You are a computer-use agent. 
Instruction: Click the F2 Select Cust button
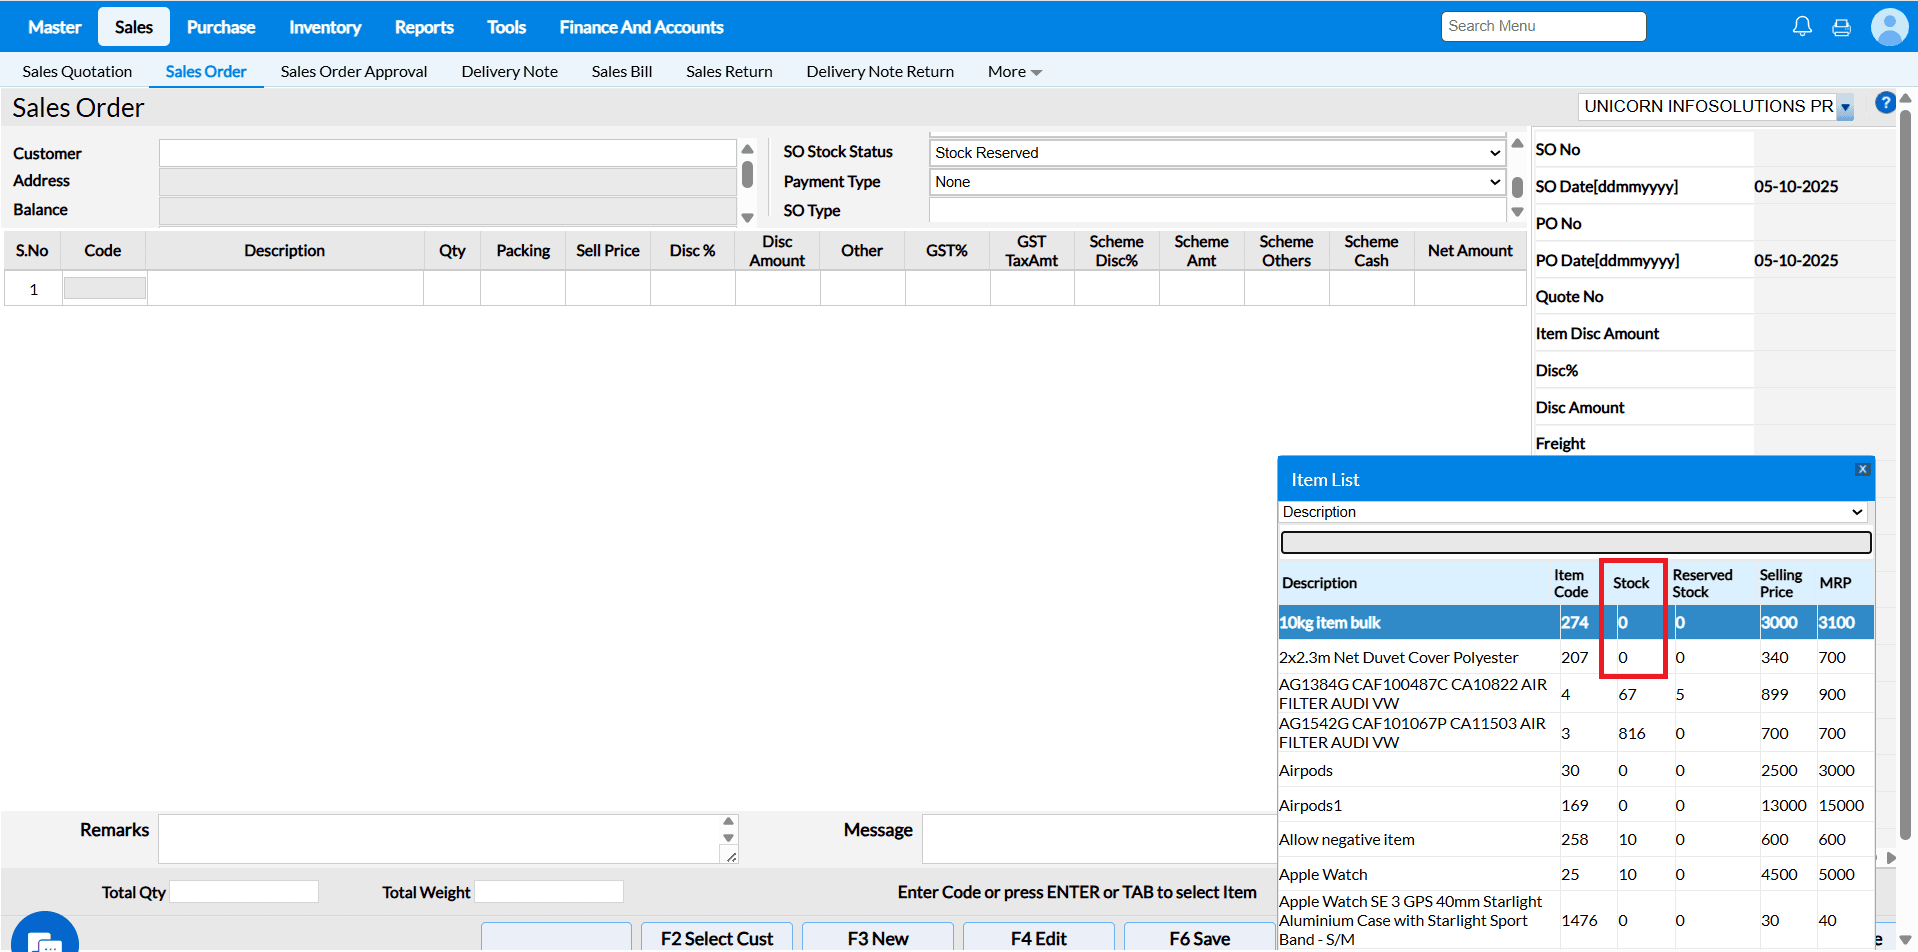[x=716, y=938]
